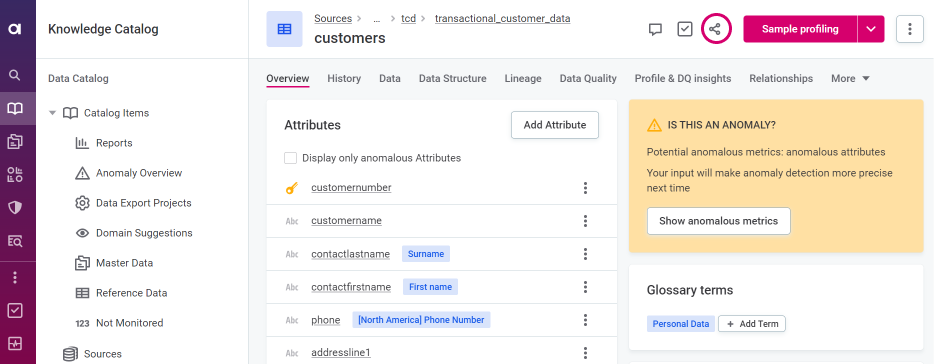The width and height of the screenshot is (934, 364).
Task: Open options for customernumber attribute
Action: 586,188
